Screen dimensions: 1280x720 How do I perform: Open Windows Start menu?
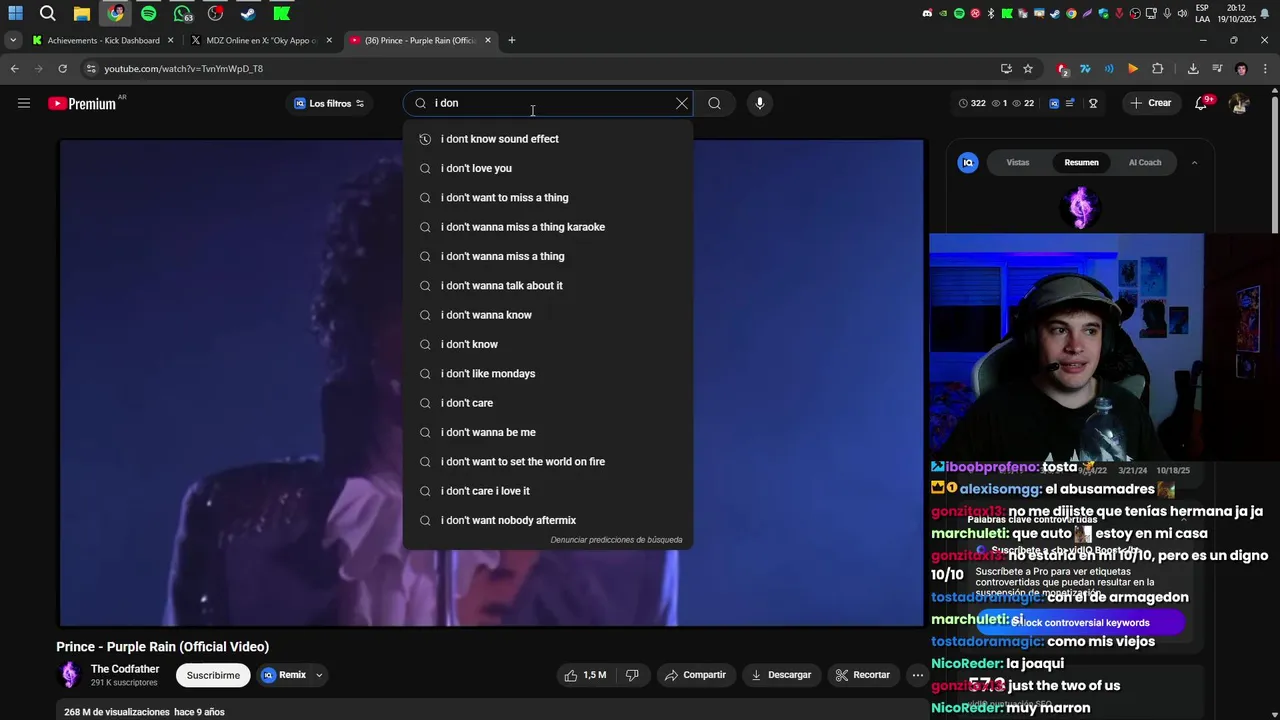pos(16,13)
